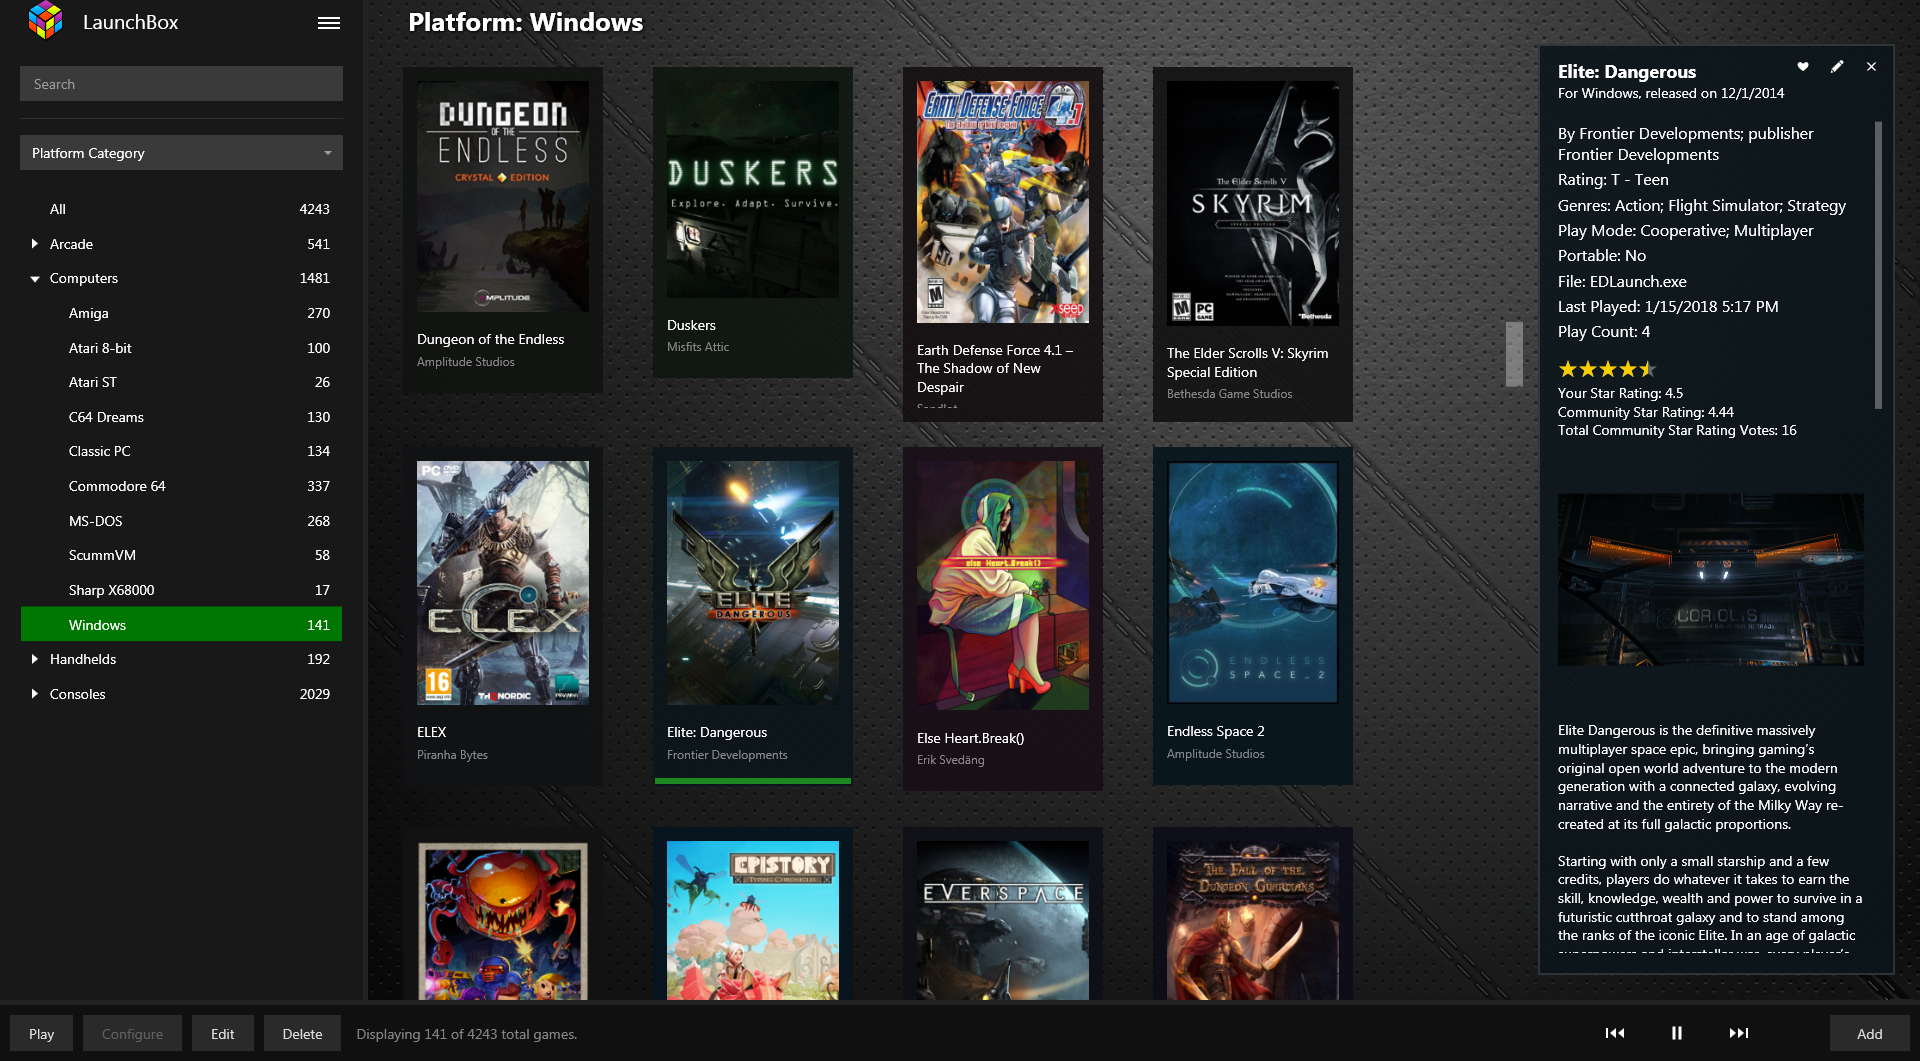Select the All platforms entry
The width and height of the screenshot is (1920, 1061).
point(181,209)
